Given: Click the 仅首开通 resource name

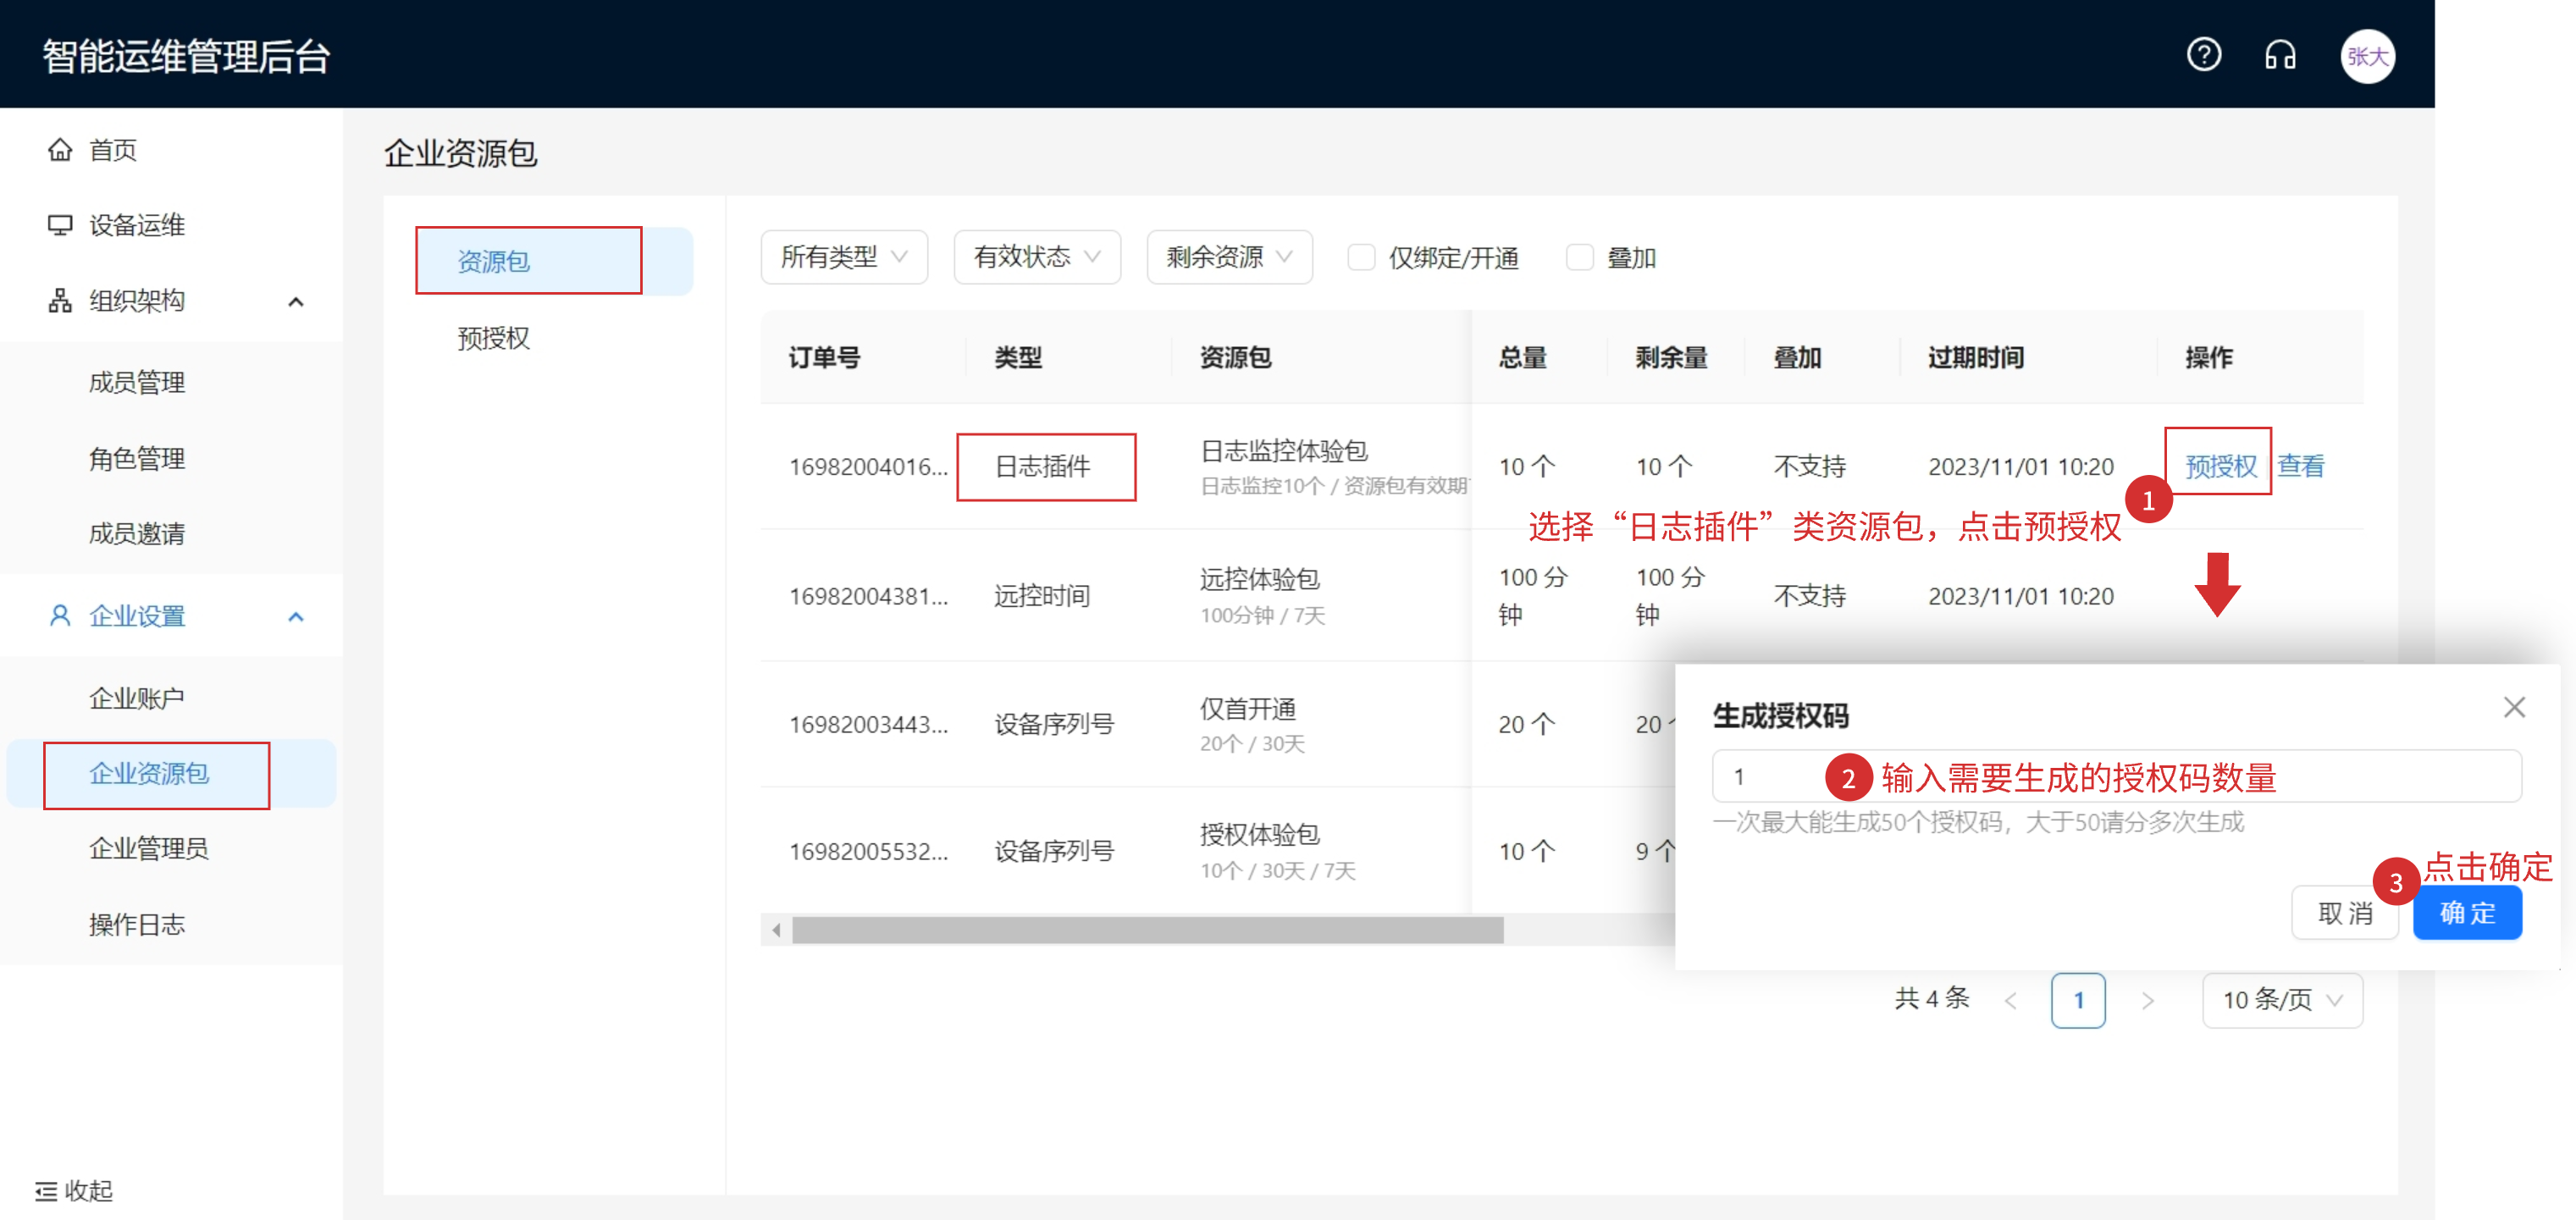Looking at the screenshot, I should 1247,708.
